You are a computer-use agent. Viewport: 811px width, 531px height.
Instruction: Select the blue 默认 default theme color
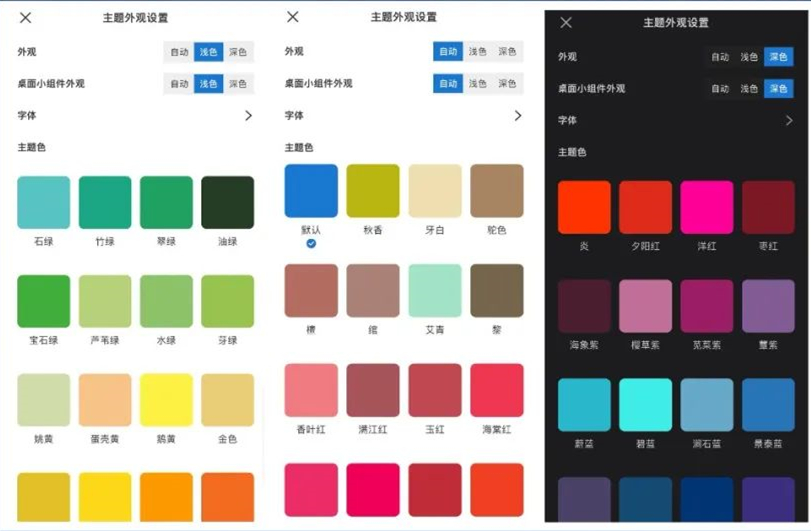tap(311, 191)
